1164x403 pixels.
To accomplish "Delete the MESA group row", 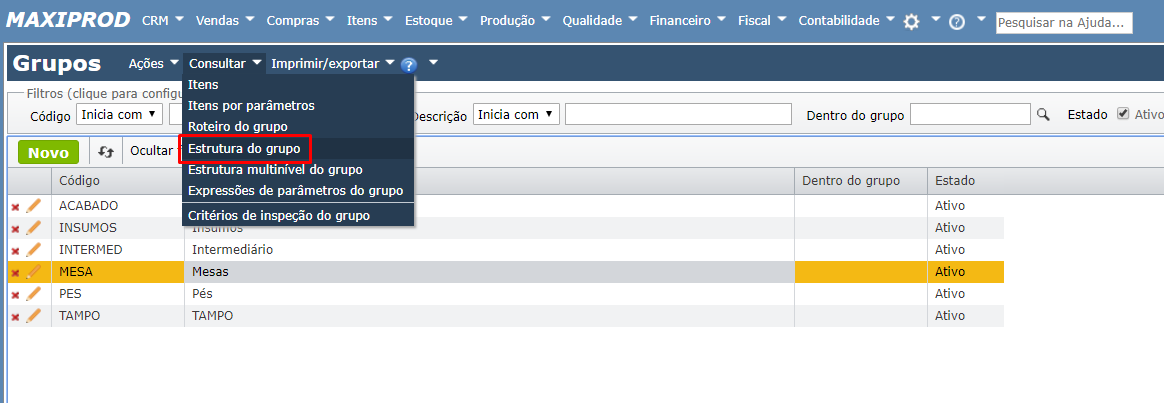I will (x=15, y=273).
